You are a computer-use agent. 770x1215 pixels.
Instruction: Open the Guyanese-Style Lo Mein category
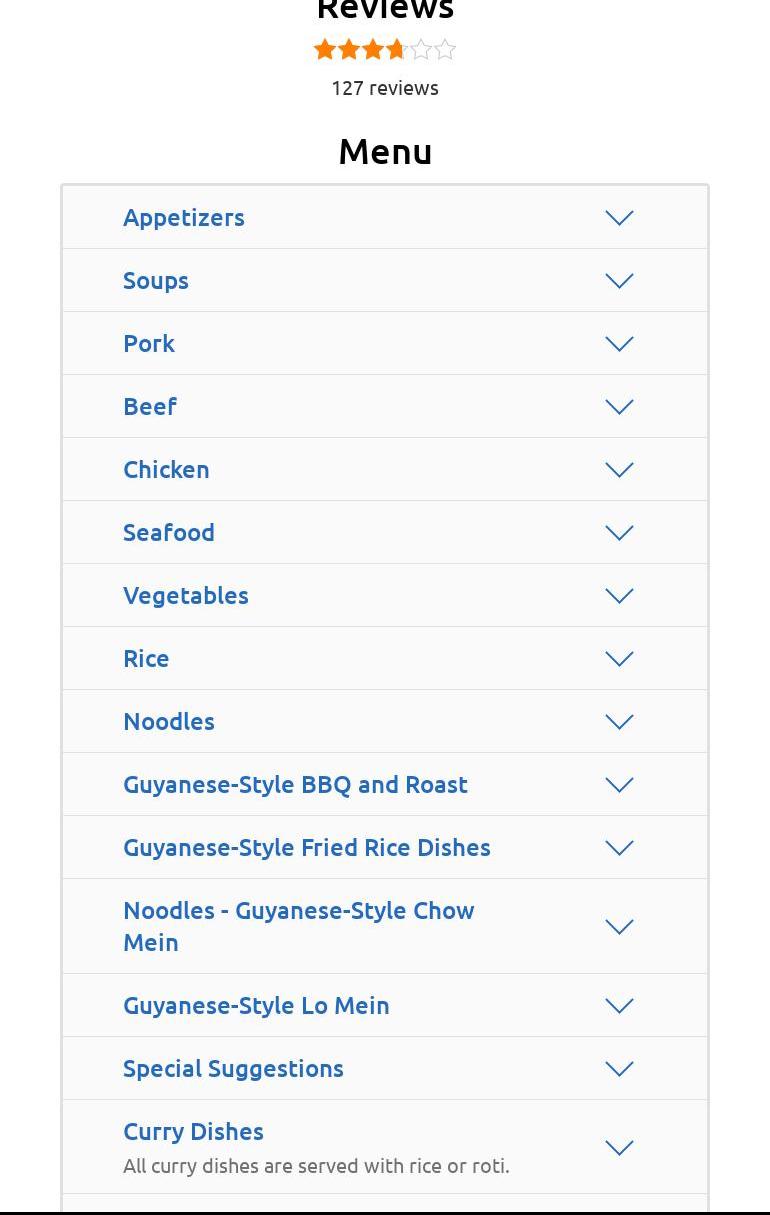coord(256,1005)
